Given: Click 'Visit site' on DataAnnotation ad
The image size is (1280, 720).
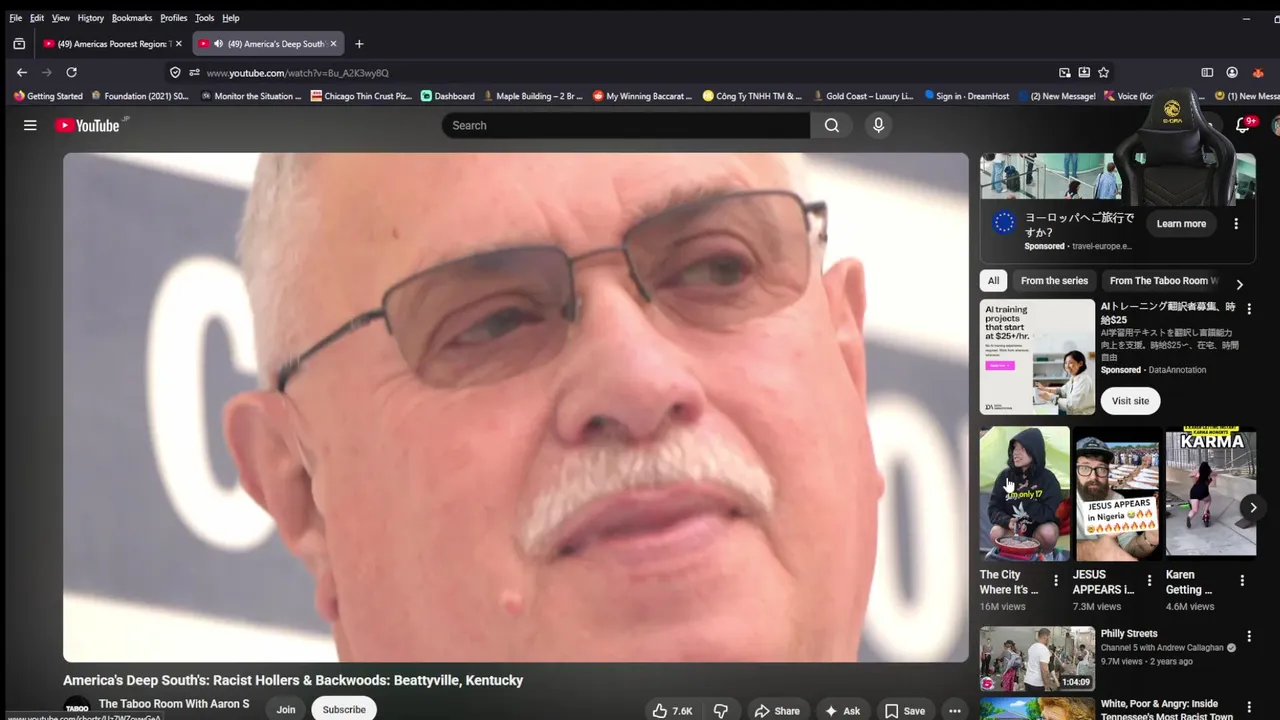Looking at the screenshot, I should 1130,401.
